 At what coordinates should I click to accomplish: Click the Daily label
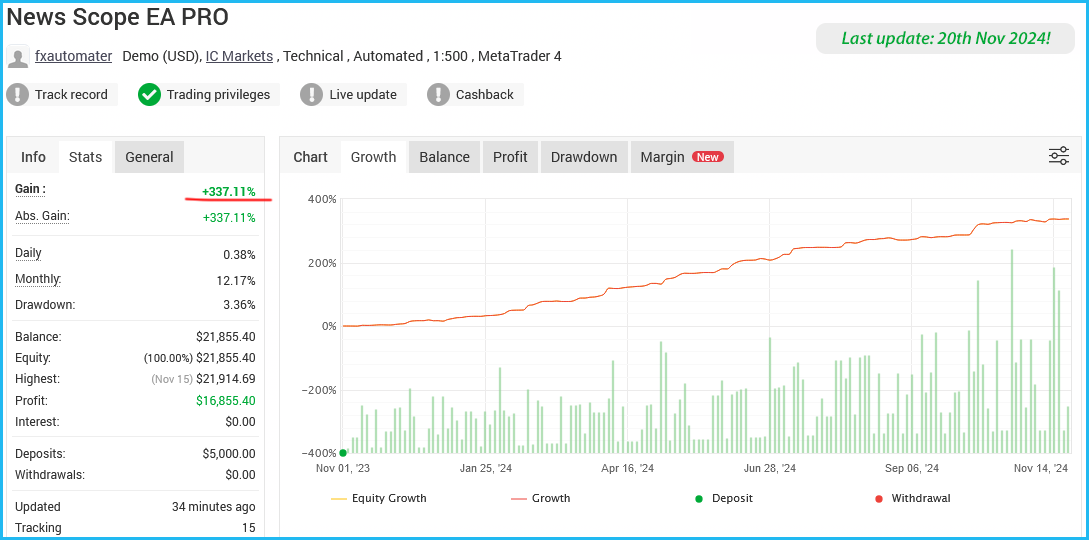pos(28,253)
